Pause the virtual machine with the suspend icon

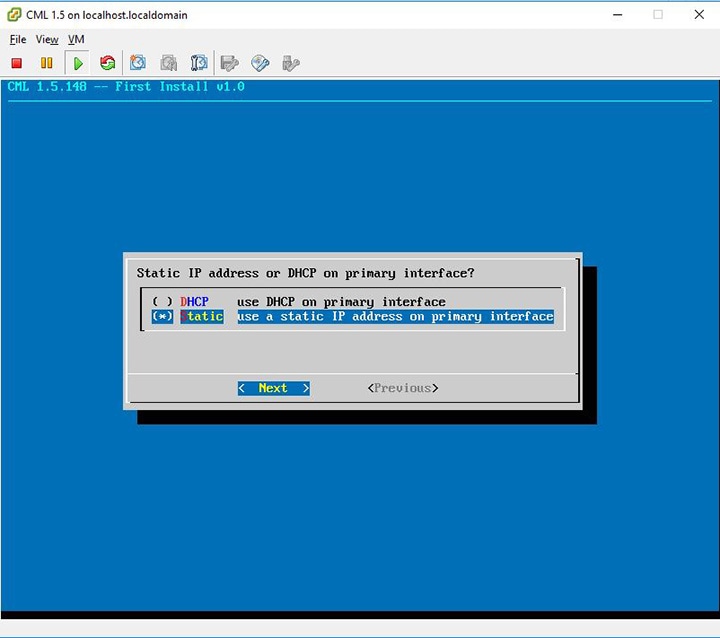(46, 63)
